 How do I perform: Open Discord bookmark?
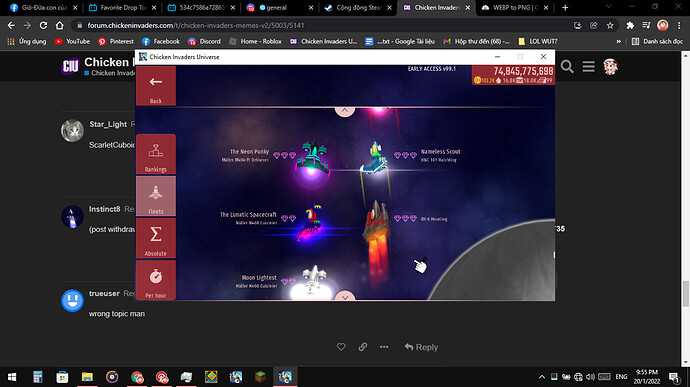(x=204, y=41)
